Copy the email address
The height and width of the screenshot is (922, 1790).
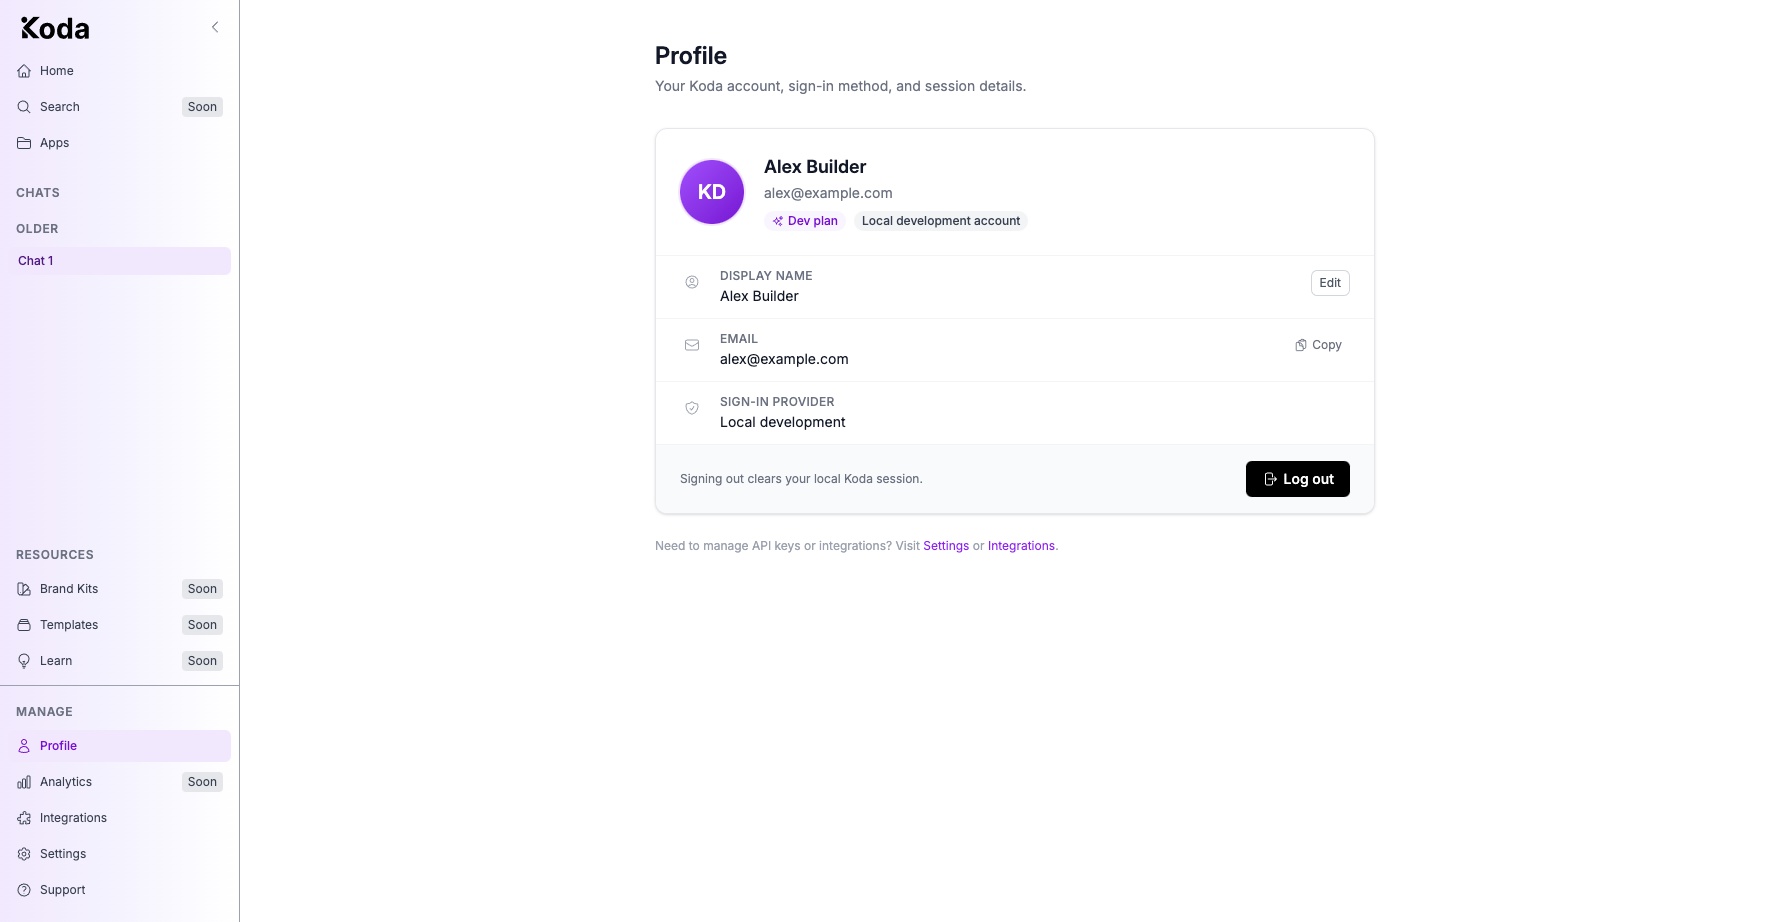[1318, 345]
